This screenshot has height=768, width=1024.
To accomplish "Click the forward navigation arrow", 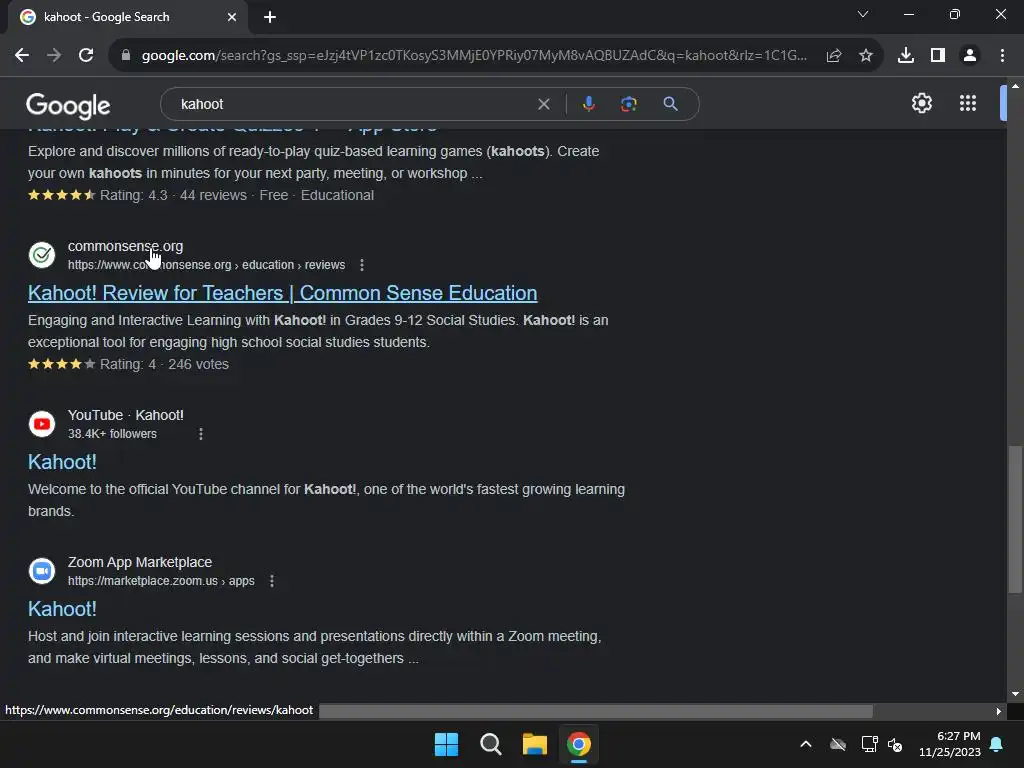I will (x=54, y=56).
